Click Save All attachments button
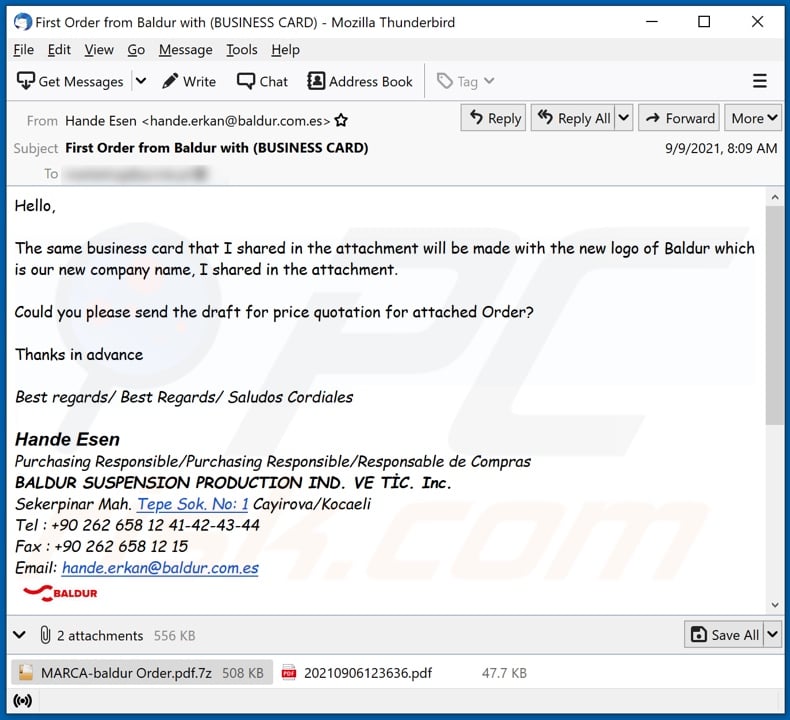The width and height of the screenshot is (790, 720). (724, 635)
